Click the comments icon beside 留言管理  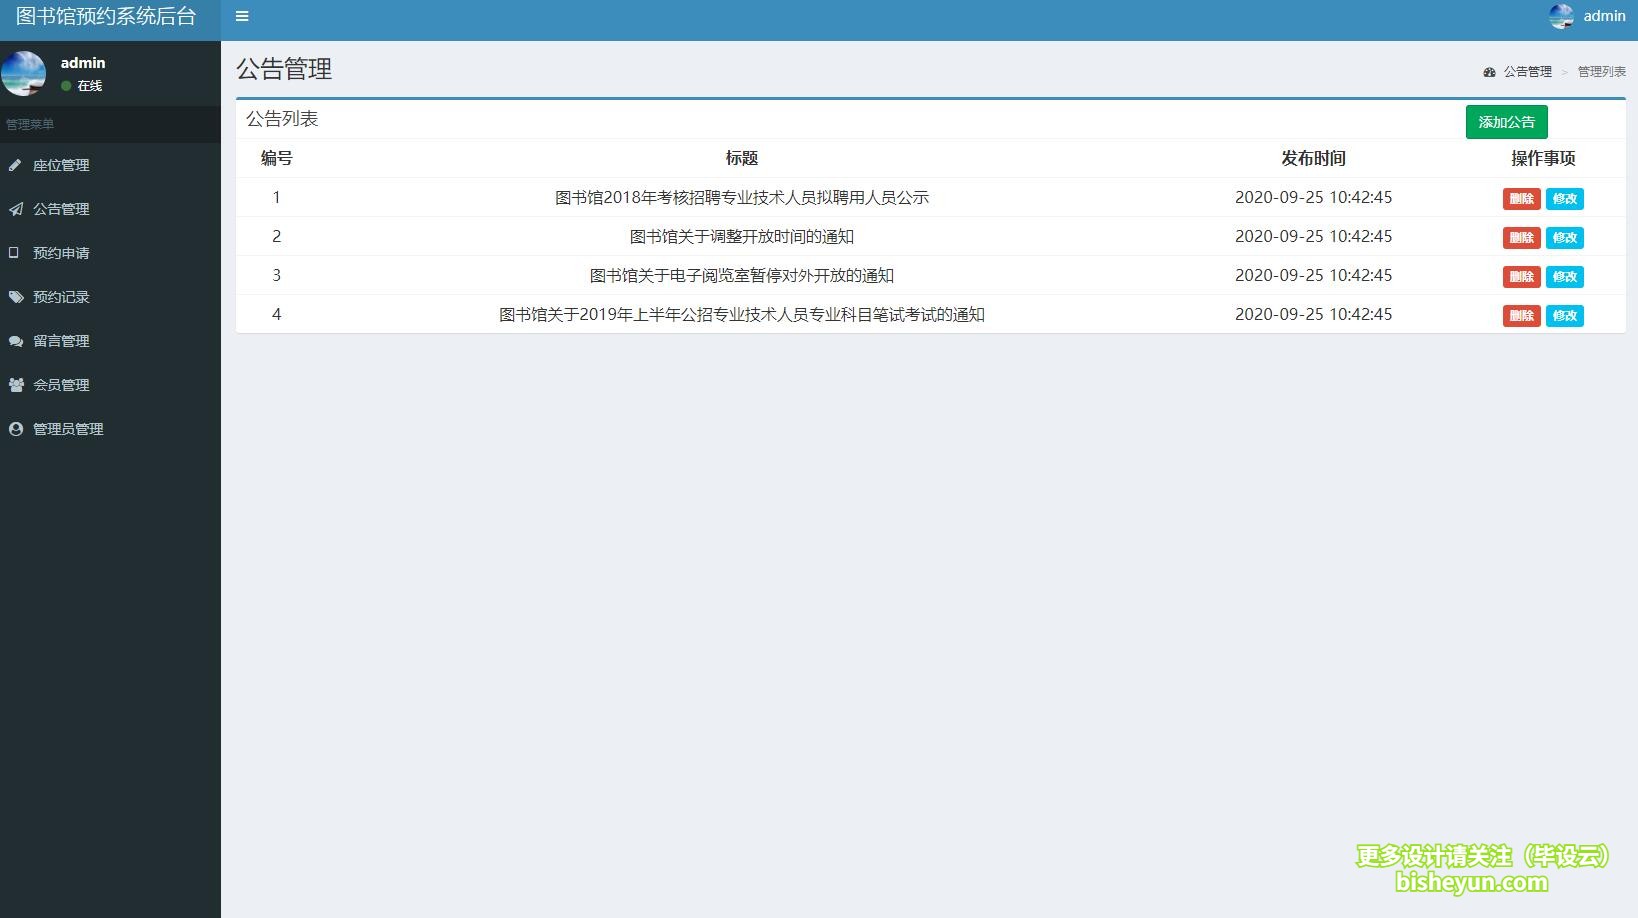point(16,341)
